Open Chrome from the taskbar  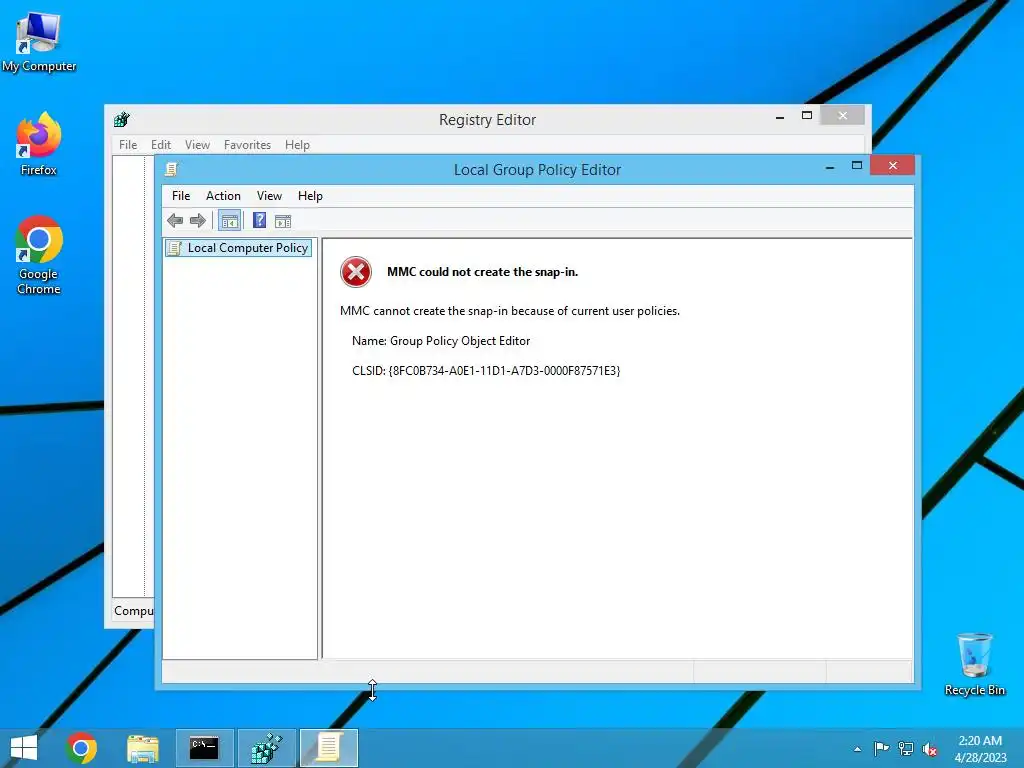coord(81,748)
